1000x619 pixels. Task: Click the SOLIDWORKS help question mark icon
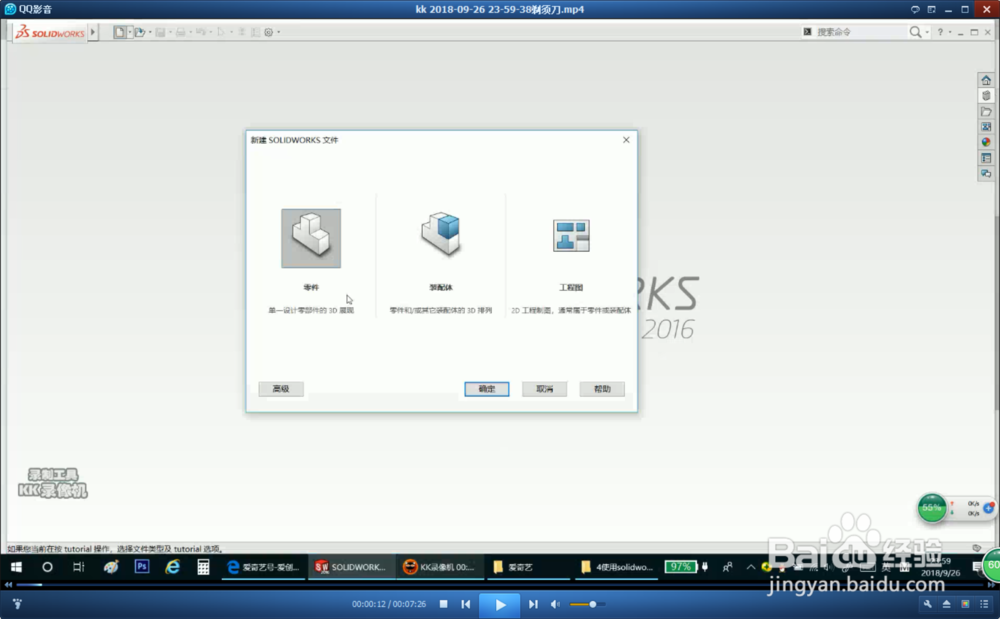pyautogui.click(x=940, y=32)
